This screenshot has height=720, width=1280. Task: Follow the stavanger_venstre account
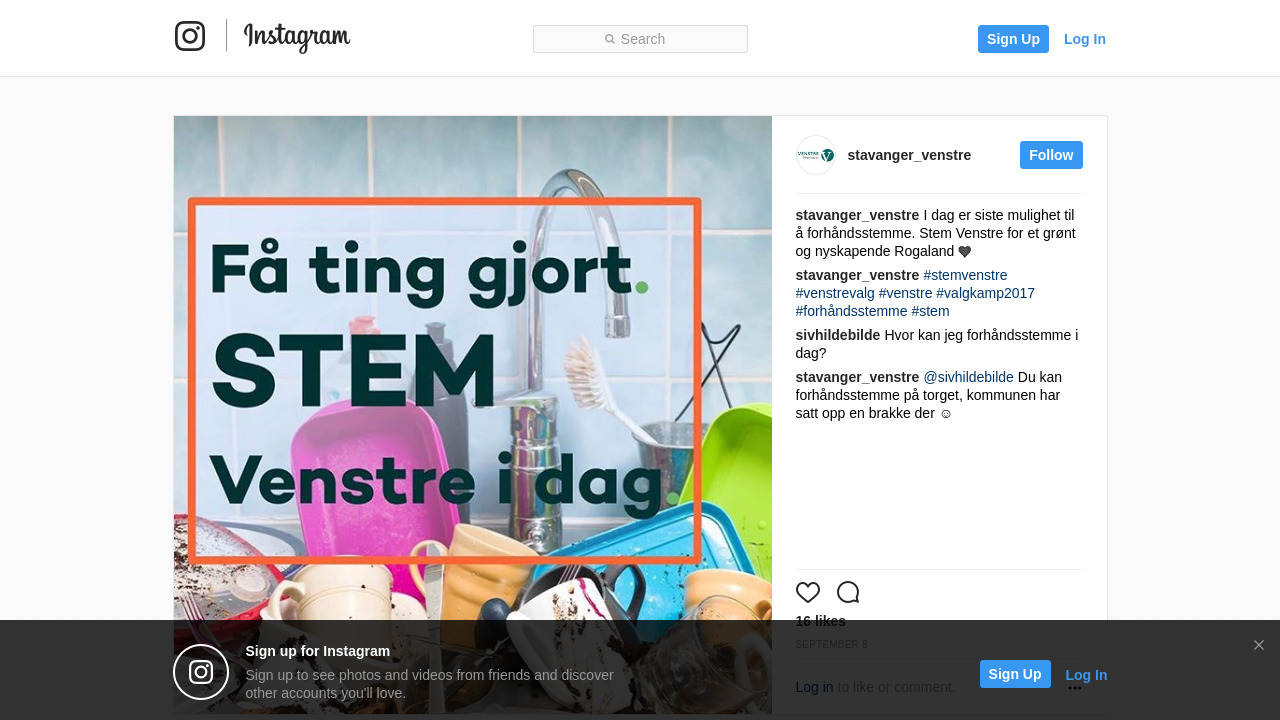(x=1051, y=155)
